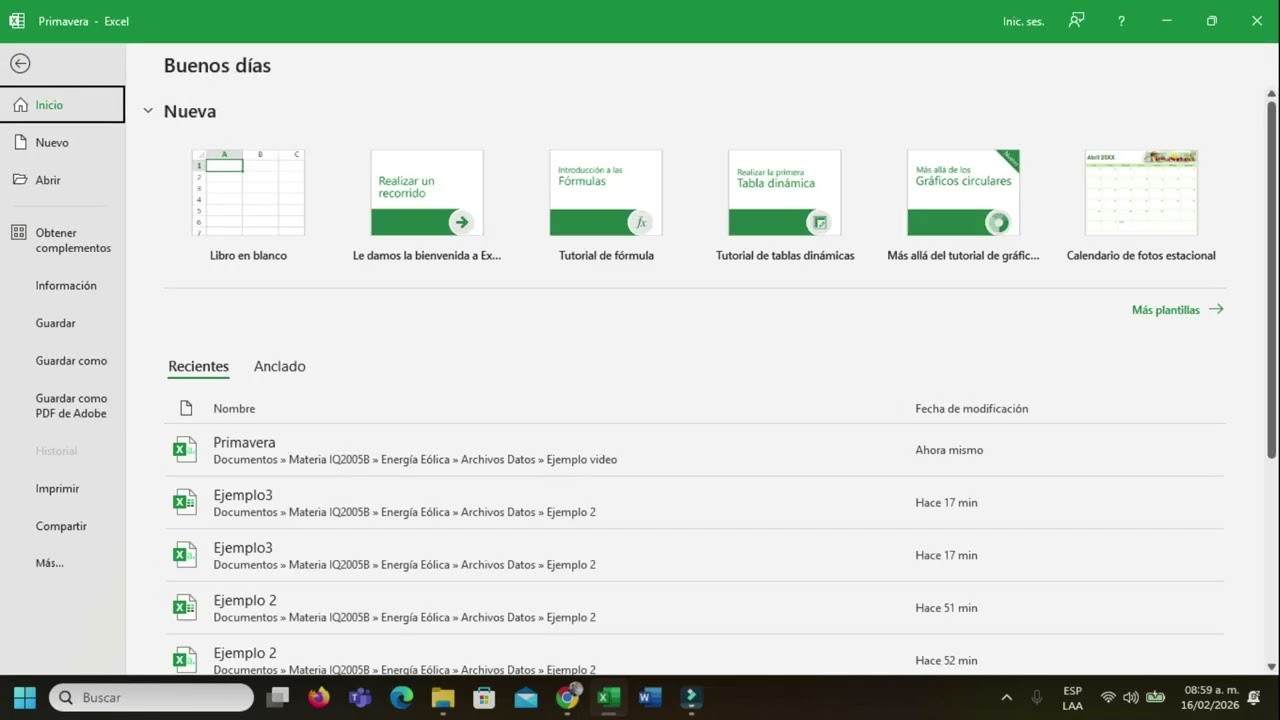1280x720 pixels.
Task: Collapse the Nueva section chevron
Action: click(x=148, y=111)
